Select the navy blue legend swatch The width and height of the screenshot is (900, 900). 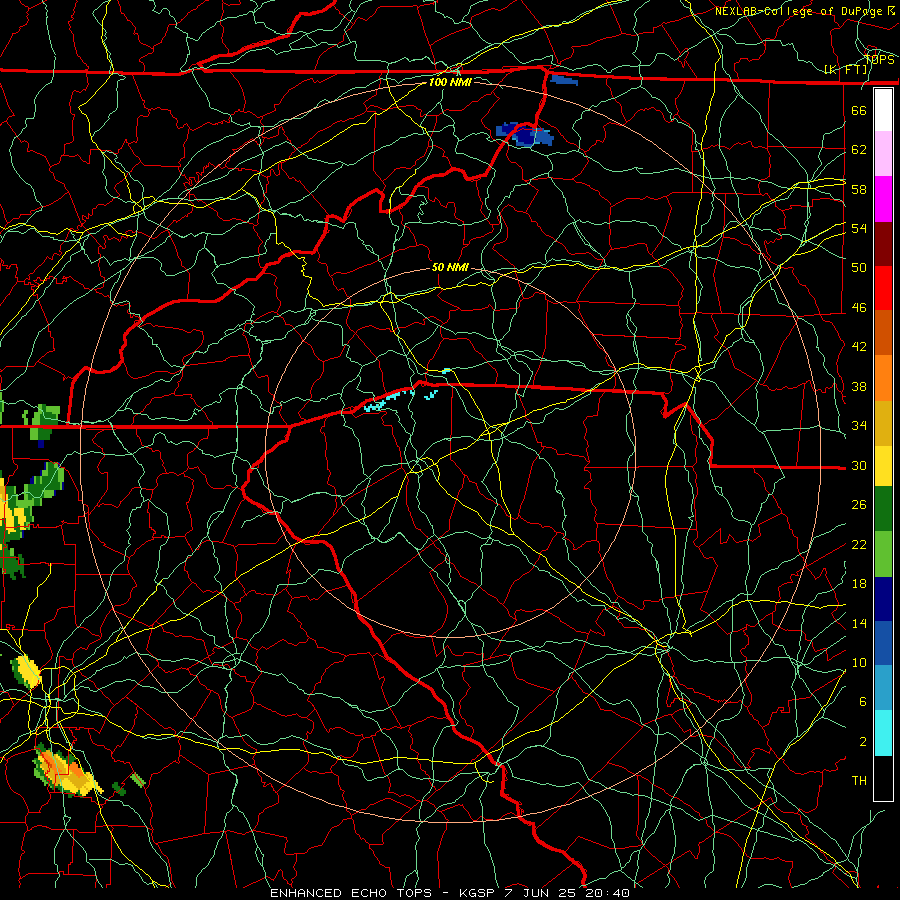(x=883, y=599)
